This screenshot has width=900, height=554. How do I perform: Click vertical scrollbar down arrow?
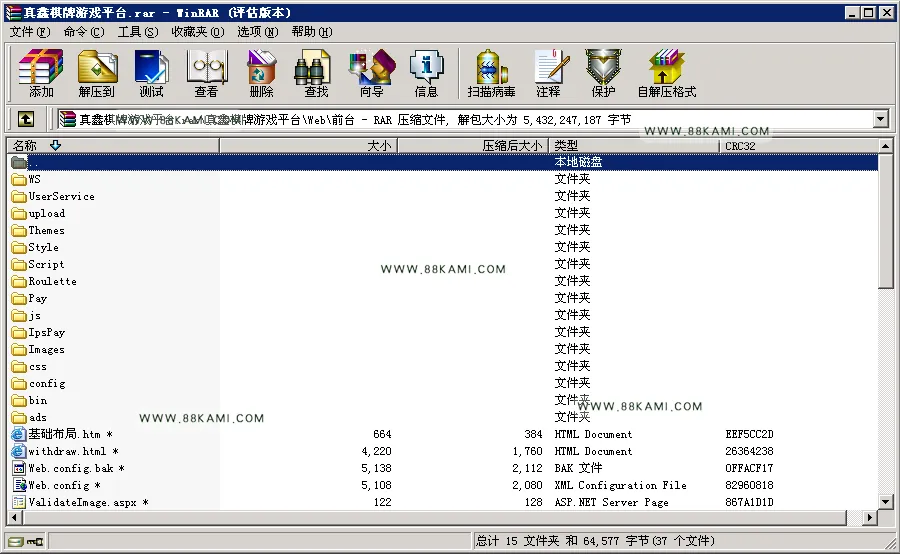coord(885,502)
